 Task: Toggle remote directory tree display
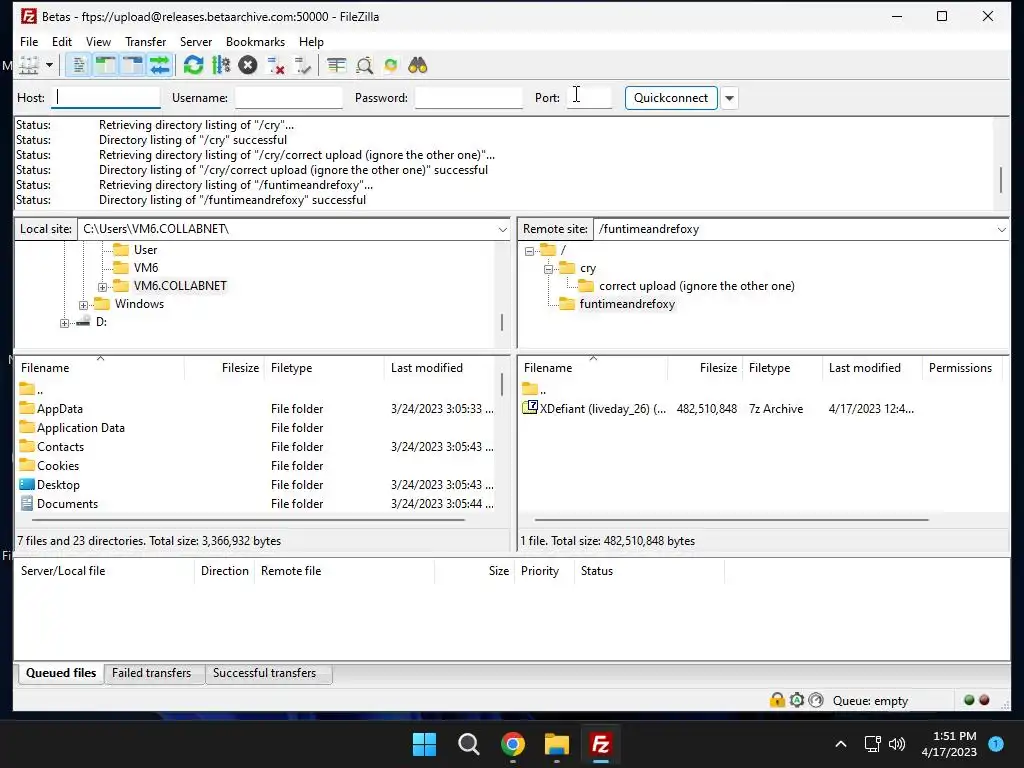click(x=133, y=65)
